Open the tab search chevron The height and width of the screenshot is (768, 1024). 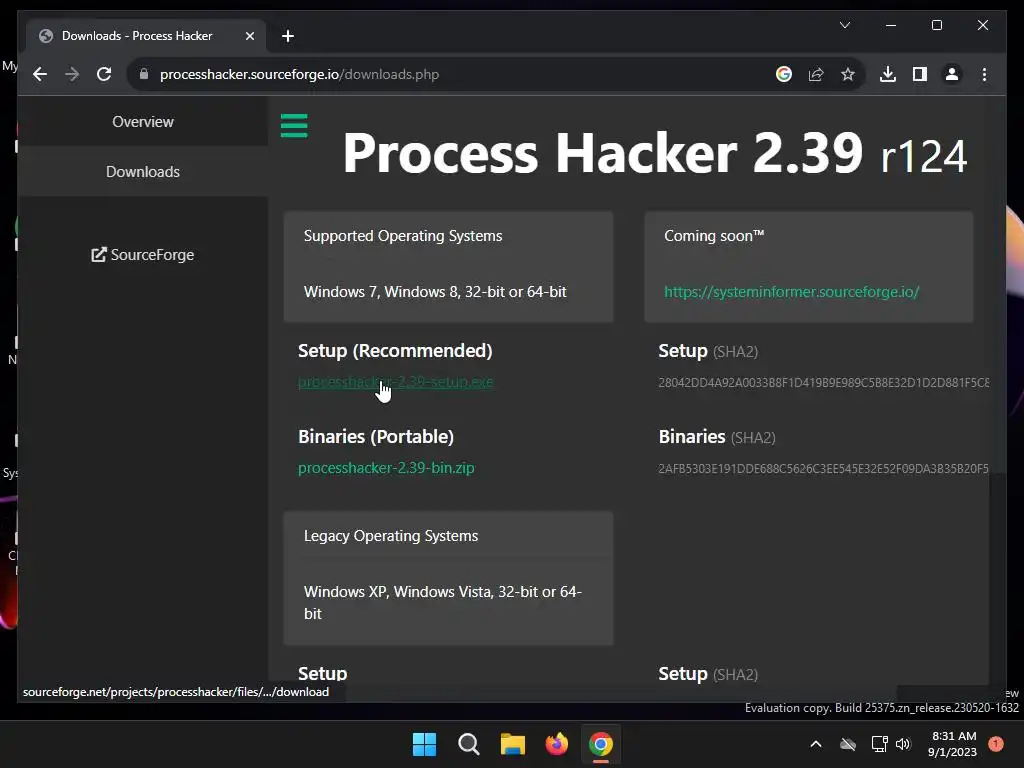pyautogui.click(x=845, y=25)
